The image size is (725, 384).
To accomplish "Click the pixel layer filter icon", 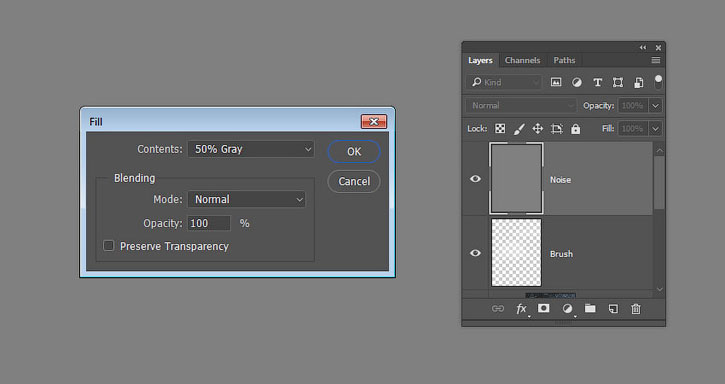I will 556,82.
